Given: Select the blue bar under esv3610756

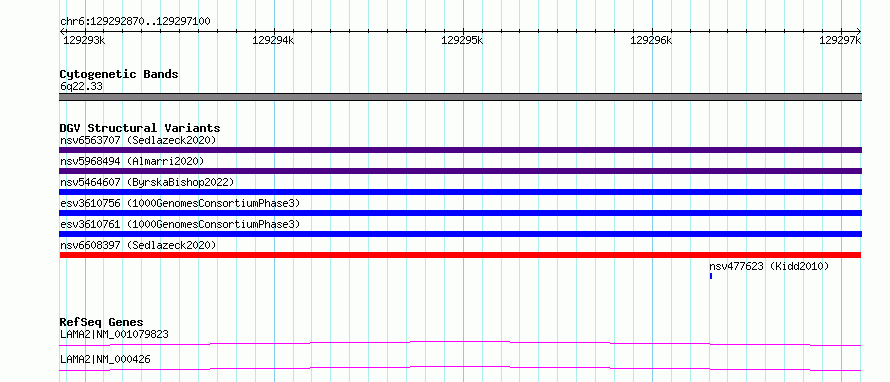Looking at the screenshot, I should [x=460, y=213].
